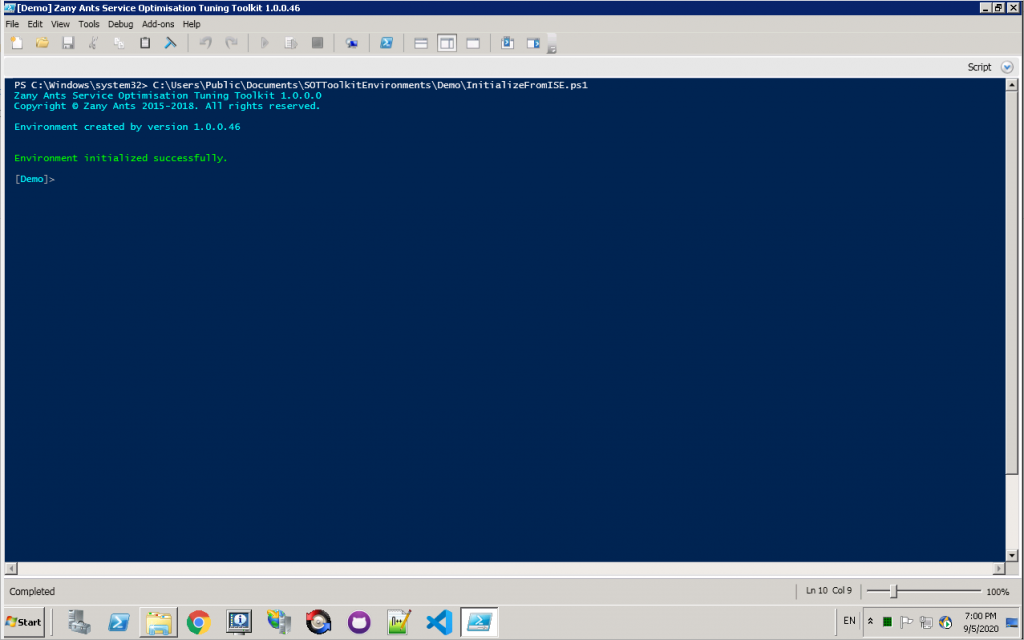Image resolution: width=1024 pixels, height=640 pixels.
Task: Open chart notepad app in taskbar
Action: 398,622
